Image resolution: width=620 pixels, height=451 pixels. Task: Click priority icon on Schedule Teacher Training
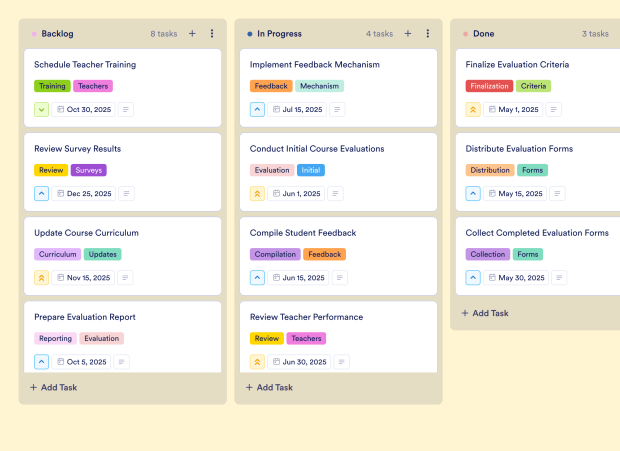tap(41, 110)
